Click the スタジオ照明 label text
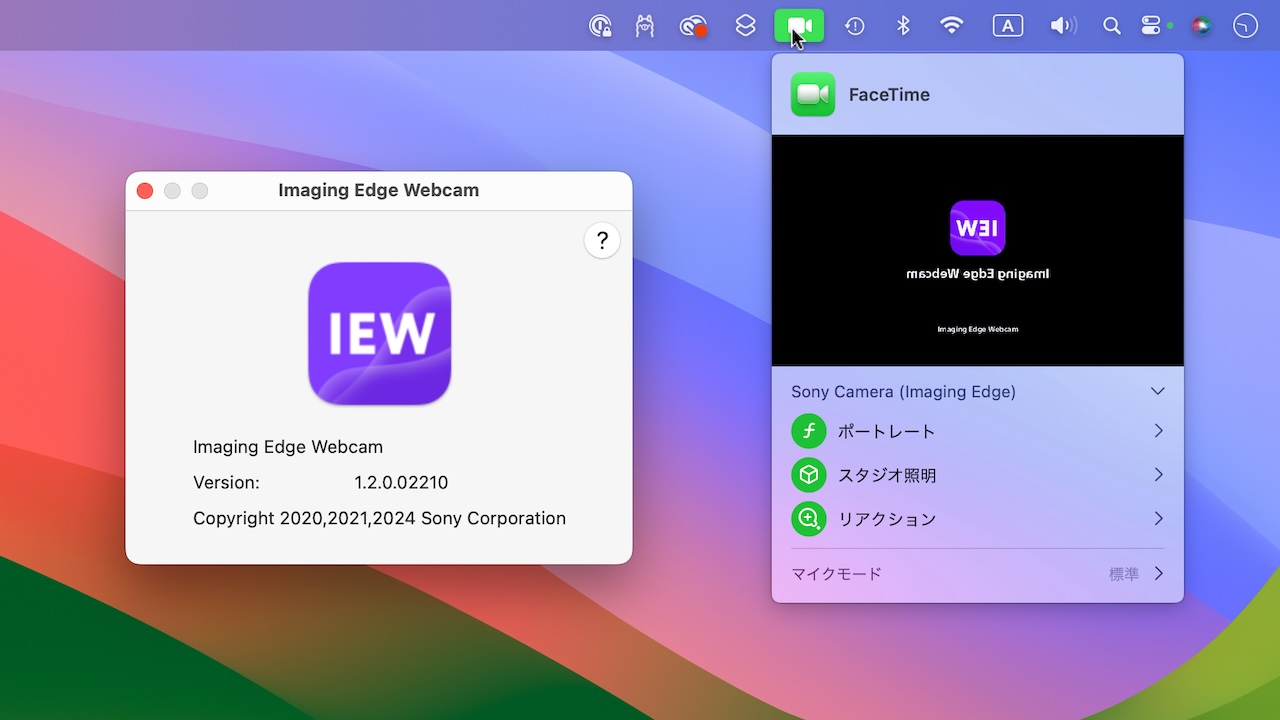 [887, 476]
